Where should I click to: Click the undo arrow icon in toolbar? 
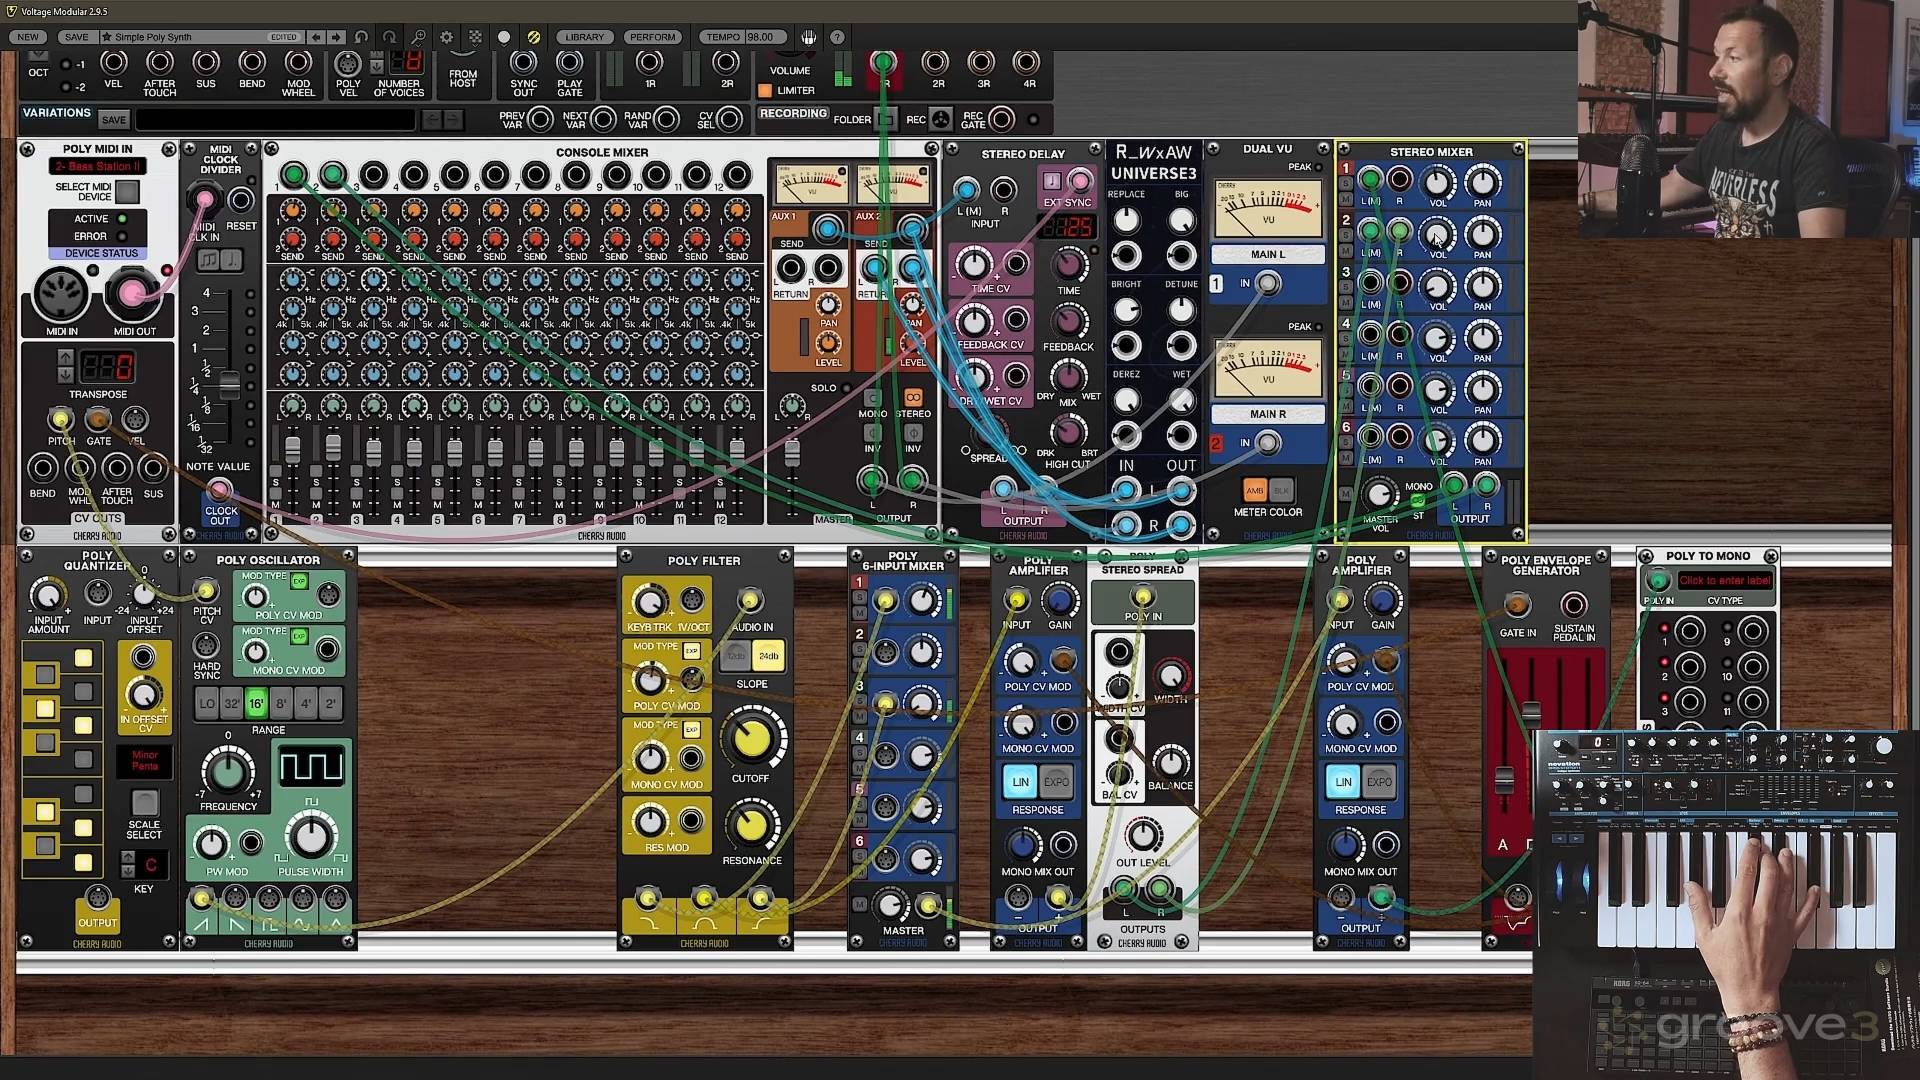tap(361, 37)
